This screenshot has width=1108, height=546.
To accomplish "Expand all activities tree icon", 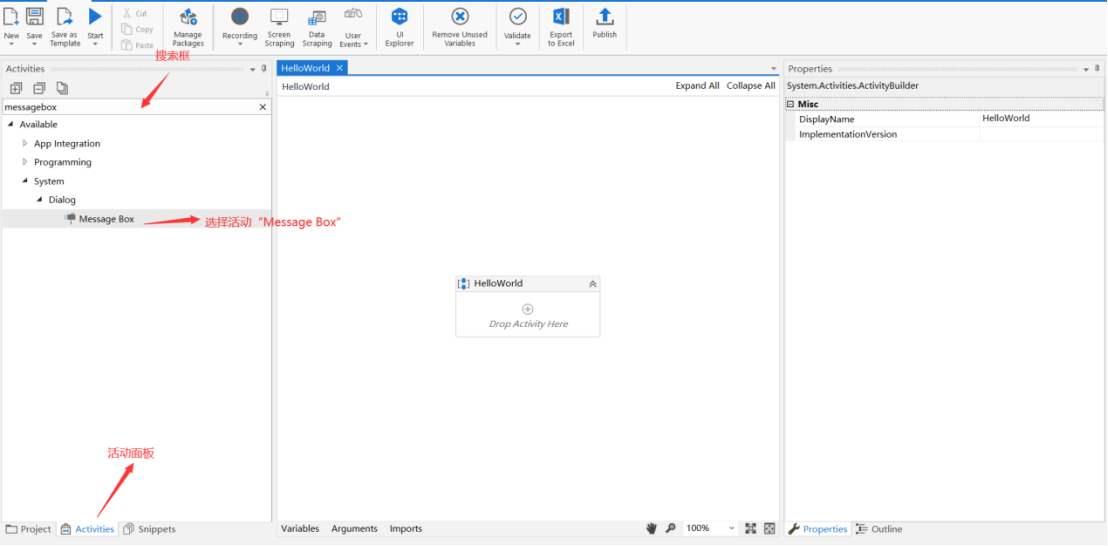I will coord(16,88).
